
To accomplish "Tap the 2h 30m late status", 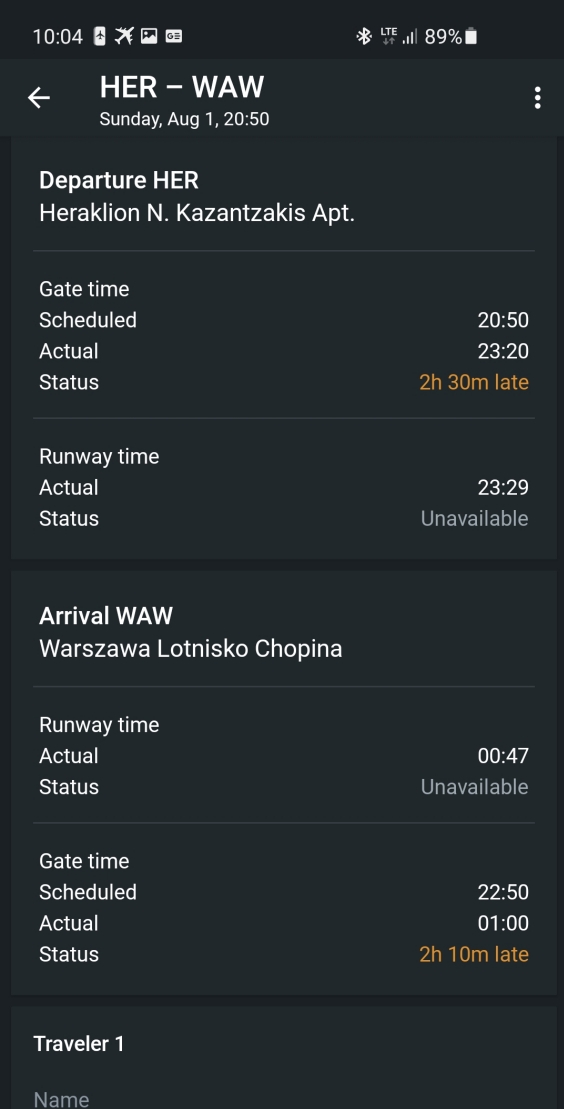I will pyautogui.click(x=474, y=382).
